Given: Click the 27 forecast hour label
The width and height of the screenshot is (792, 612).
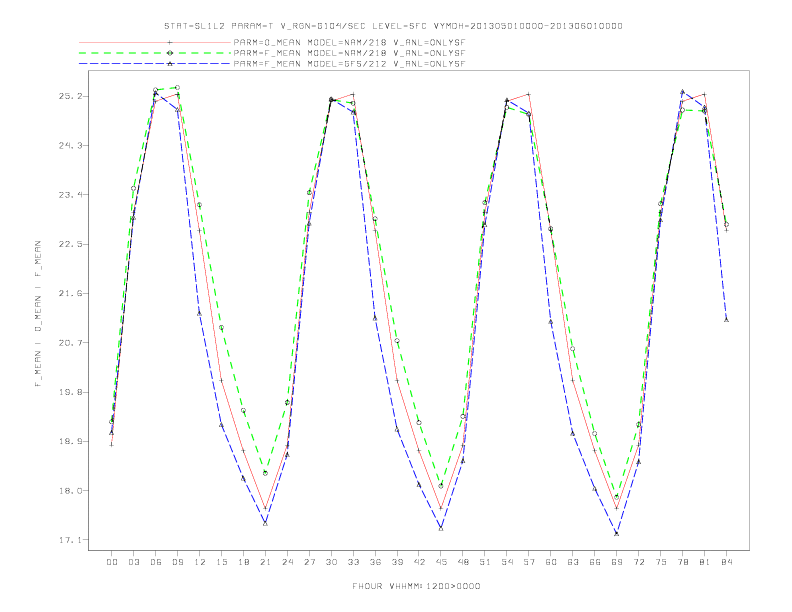Looking at the screenshot, I should click(x=309, y=562).
